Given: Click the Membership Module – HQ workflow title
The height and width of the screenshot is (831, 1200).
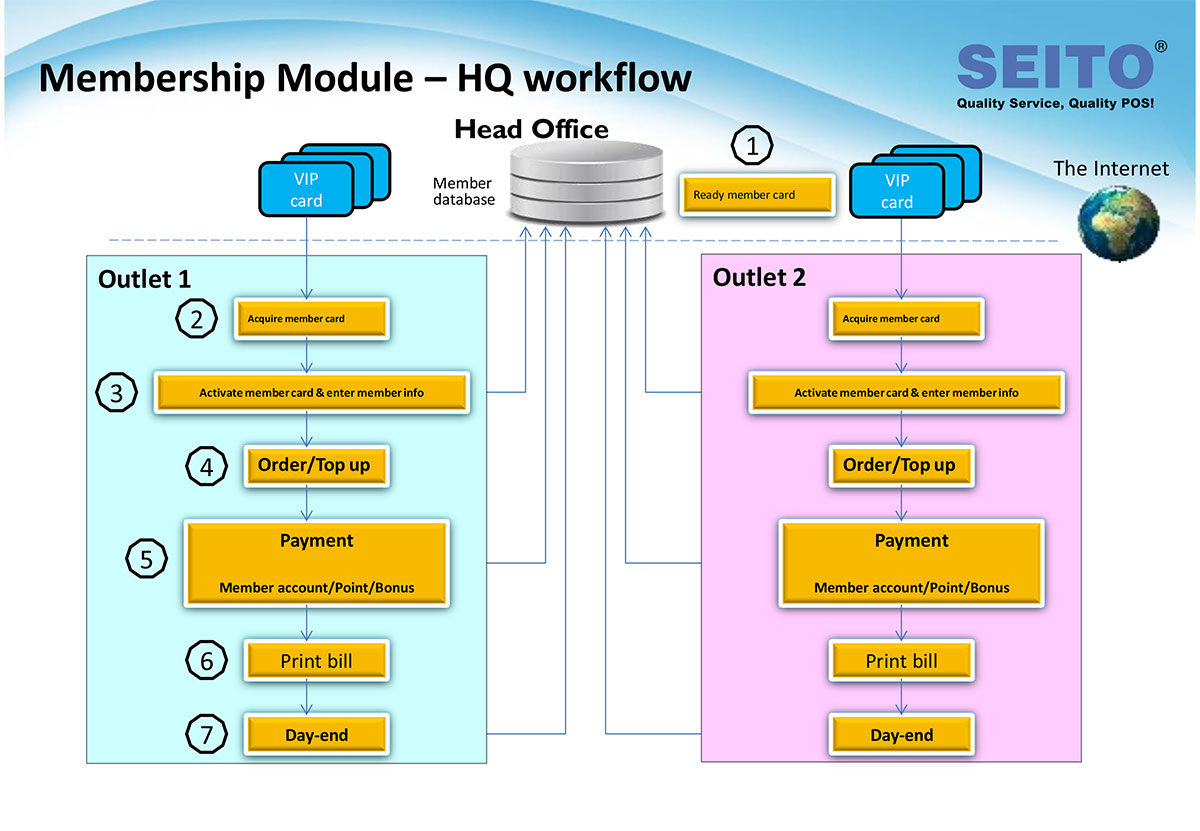Looking at the screenshot, I should [x=365, y=78].
